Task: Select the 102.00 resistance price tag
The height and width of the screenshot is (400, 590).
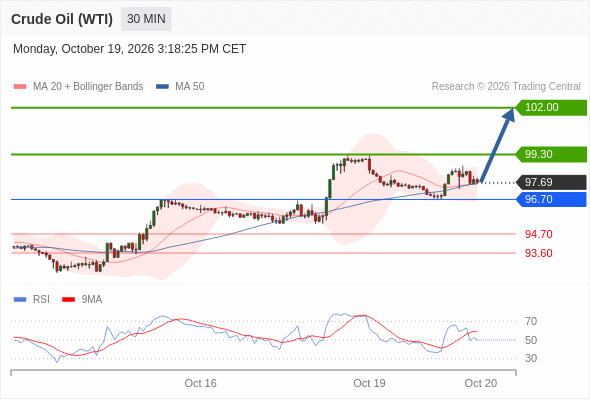Action: tap(551, 108)
